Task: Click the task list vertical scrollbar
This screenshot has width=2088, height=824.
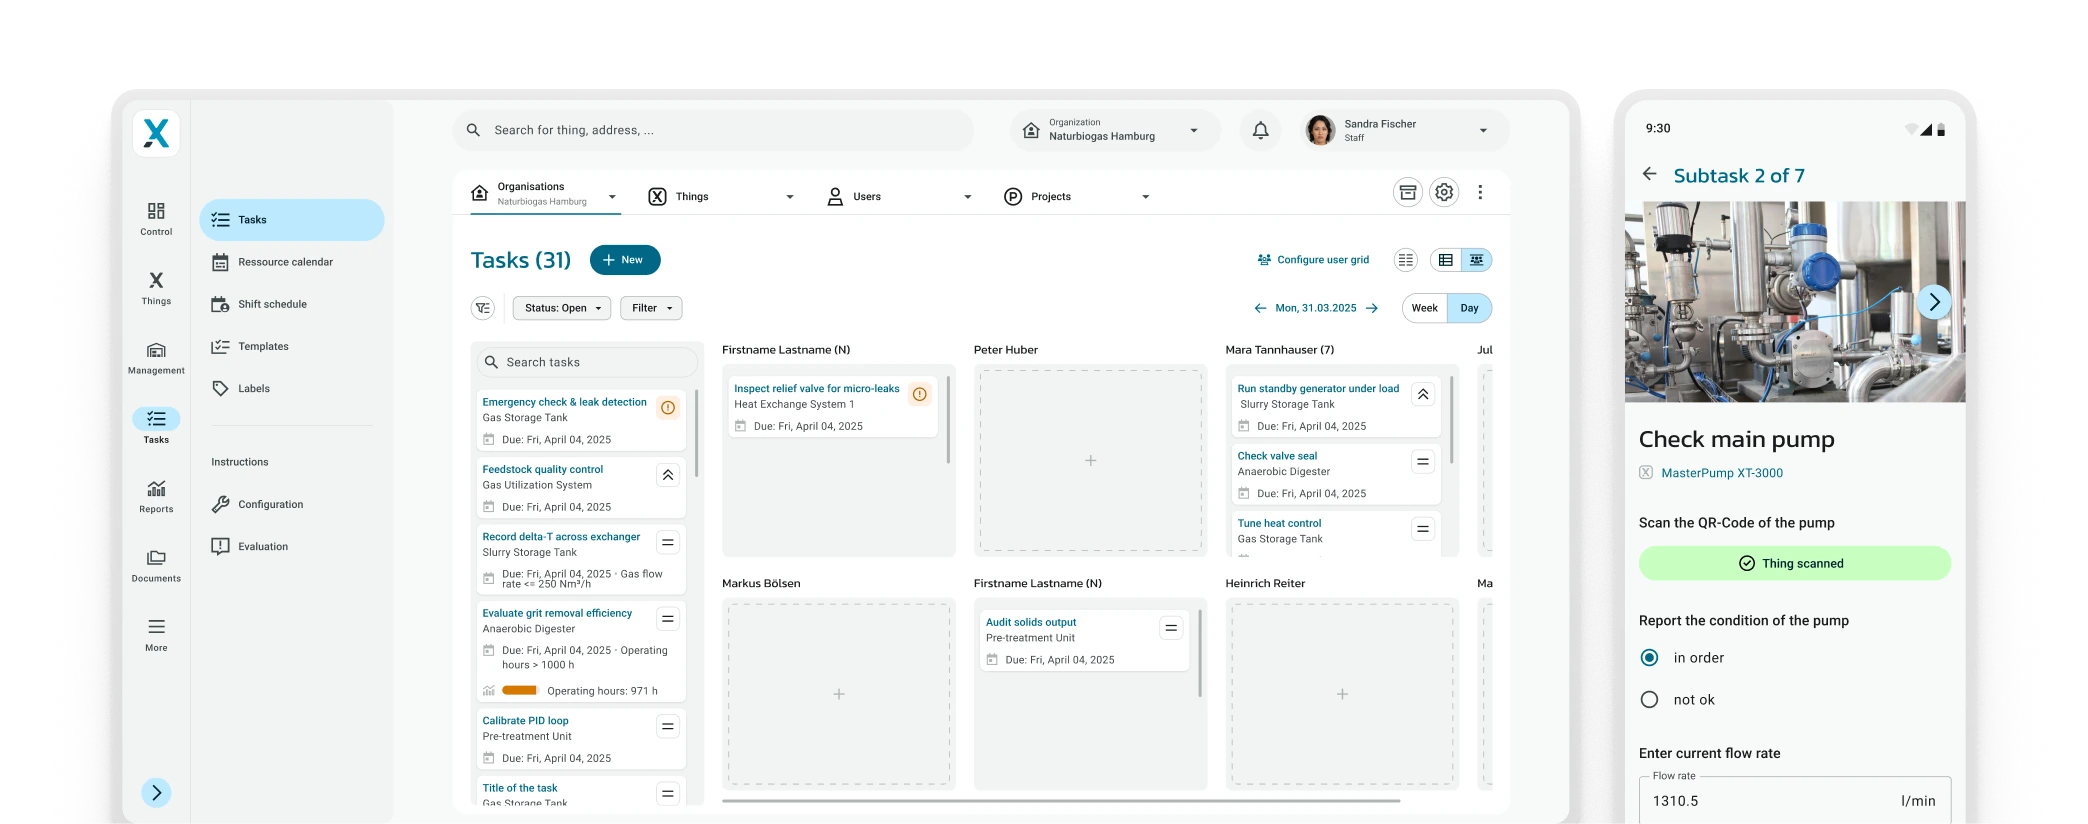Action: point(696,433)
